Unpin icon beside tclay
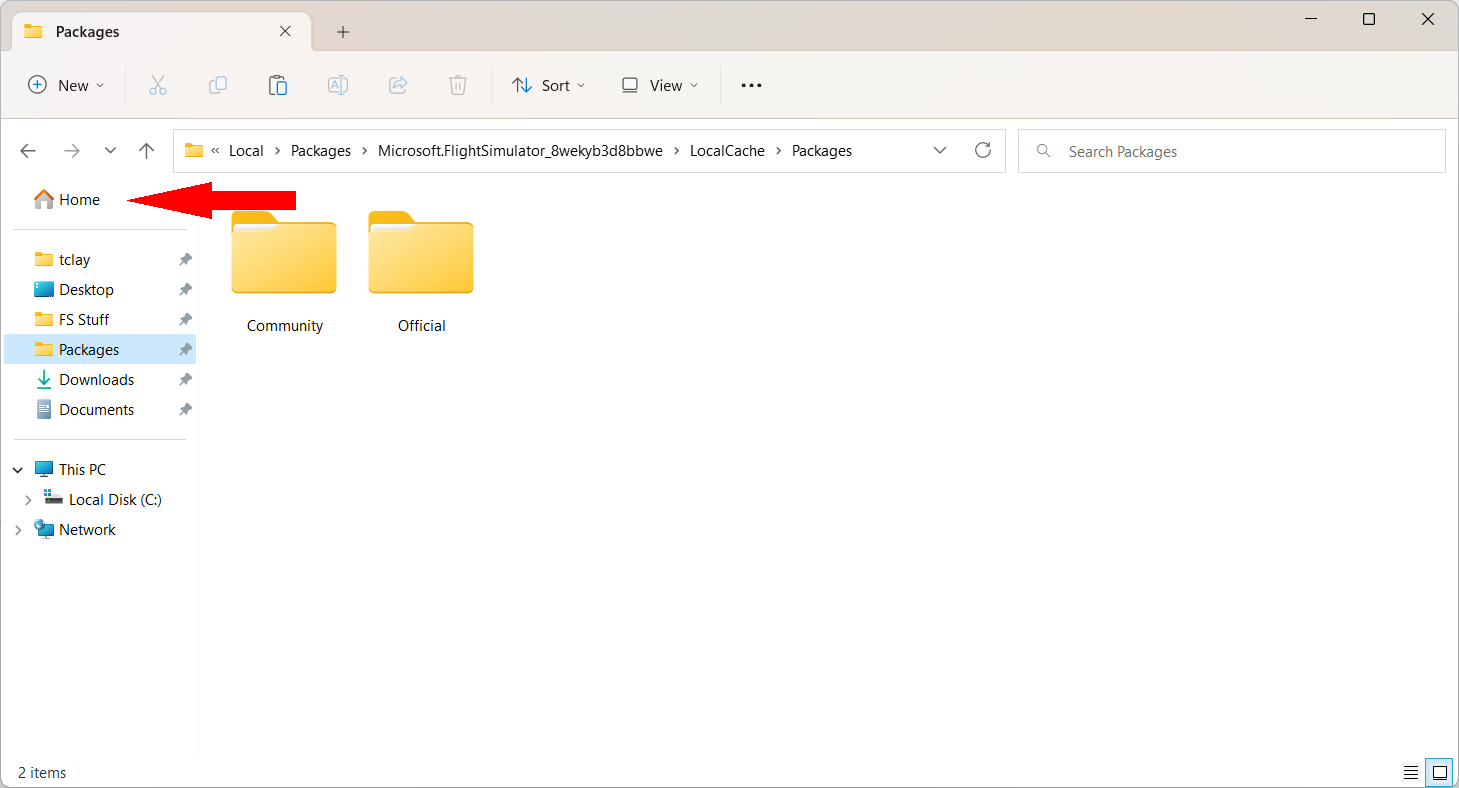The height and width of the screenshot is (788, 1459). pos(185,260)
